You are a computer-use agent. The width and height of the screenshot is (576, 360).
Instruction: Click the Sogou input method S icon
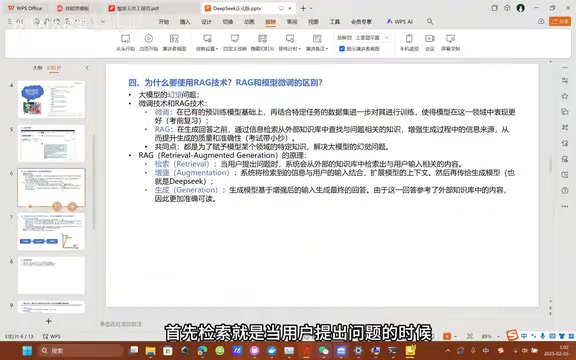[x=512, y=335]
